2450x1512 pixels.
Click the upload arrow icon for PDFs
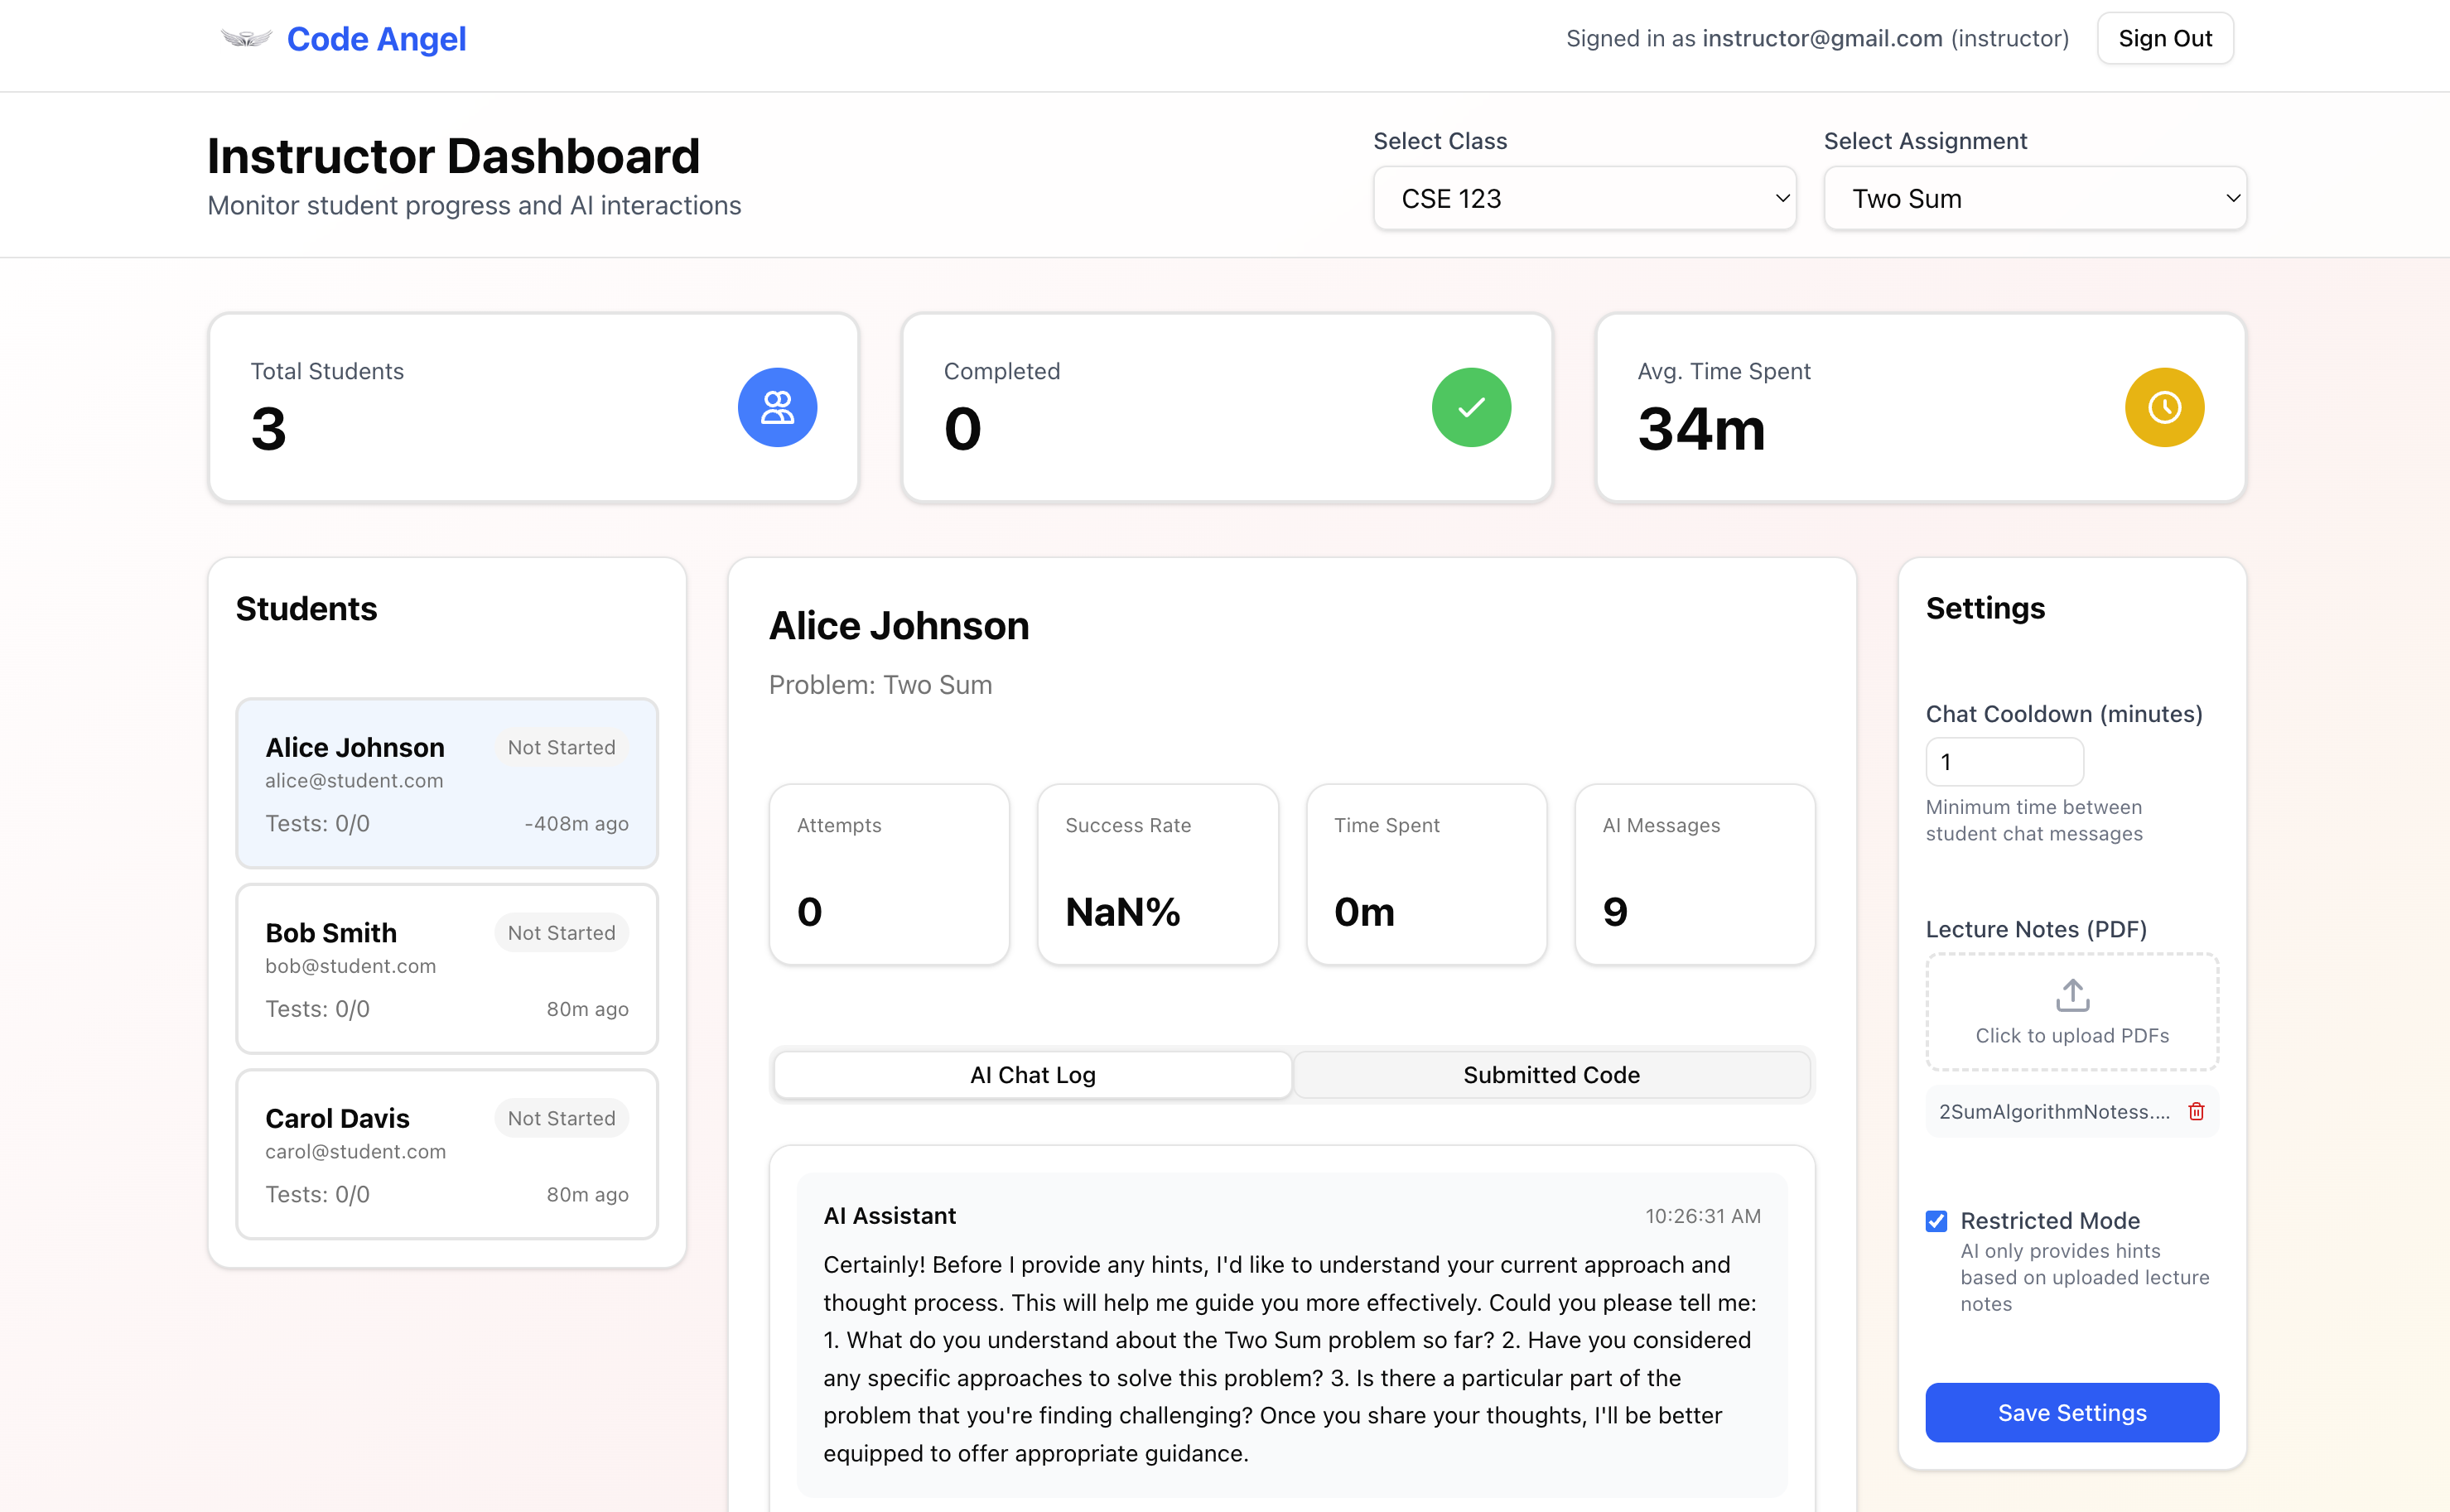tap(2072, 995)
